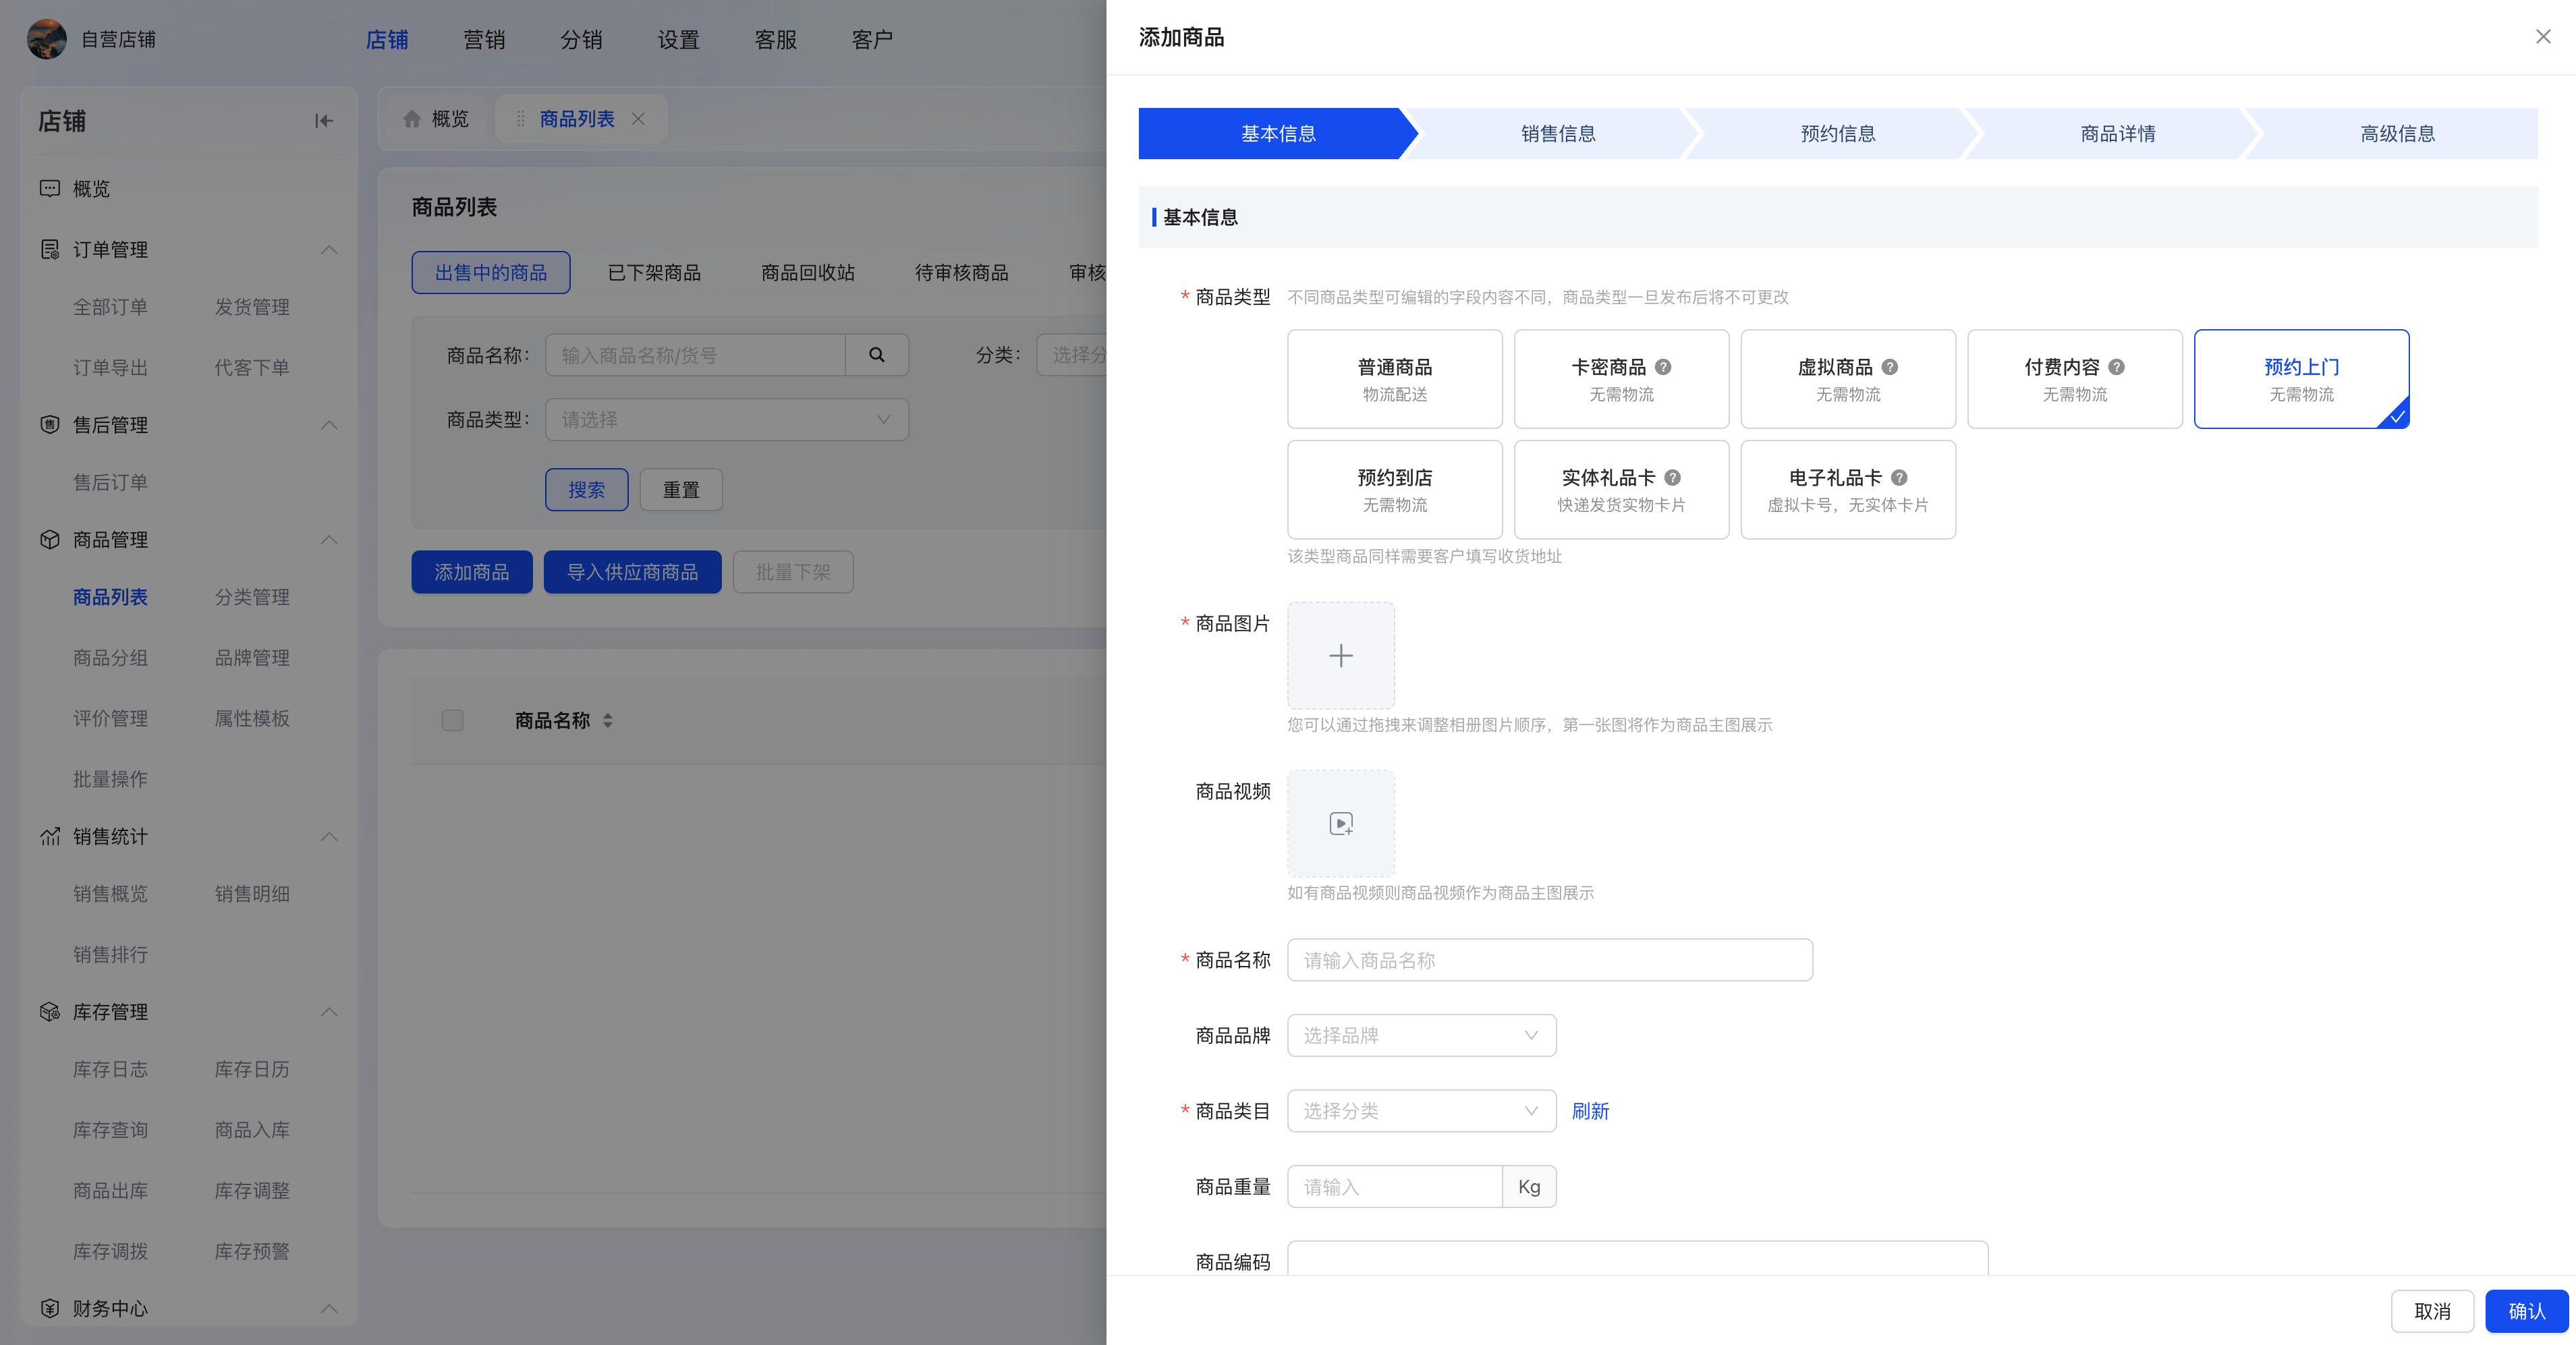Open the 选择分类 dropdown for 商品类目
Screen dimensions: 2576x1345
tap(1421, 1111)
